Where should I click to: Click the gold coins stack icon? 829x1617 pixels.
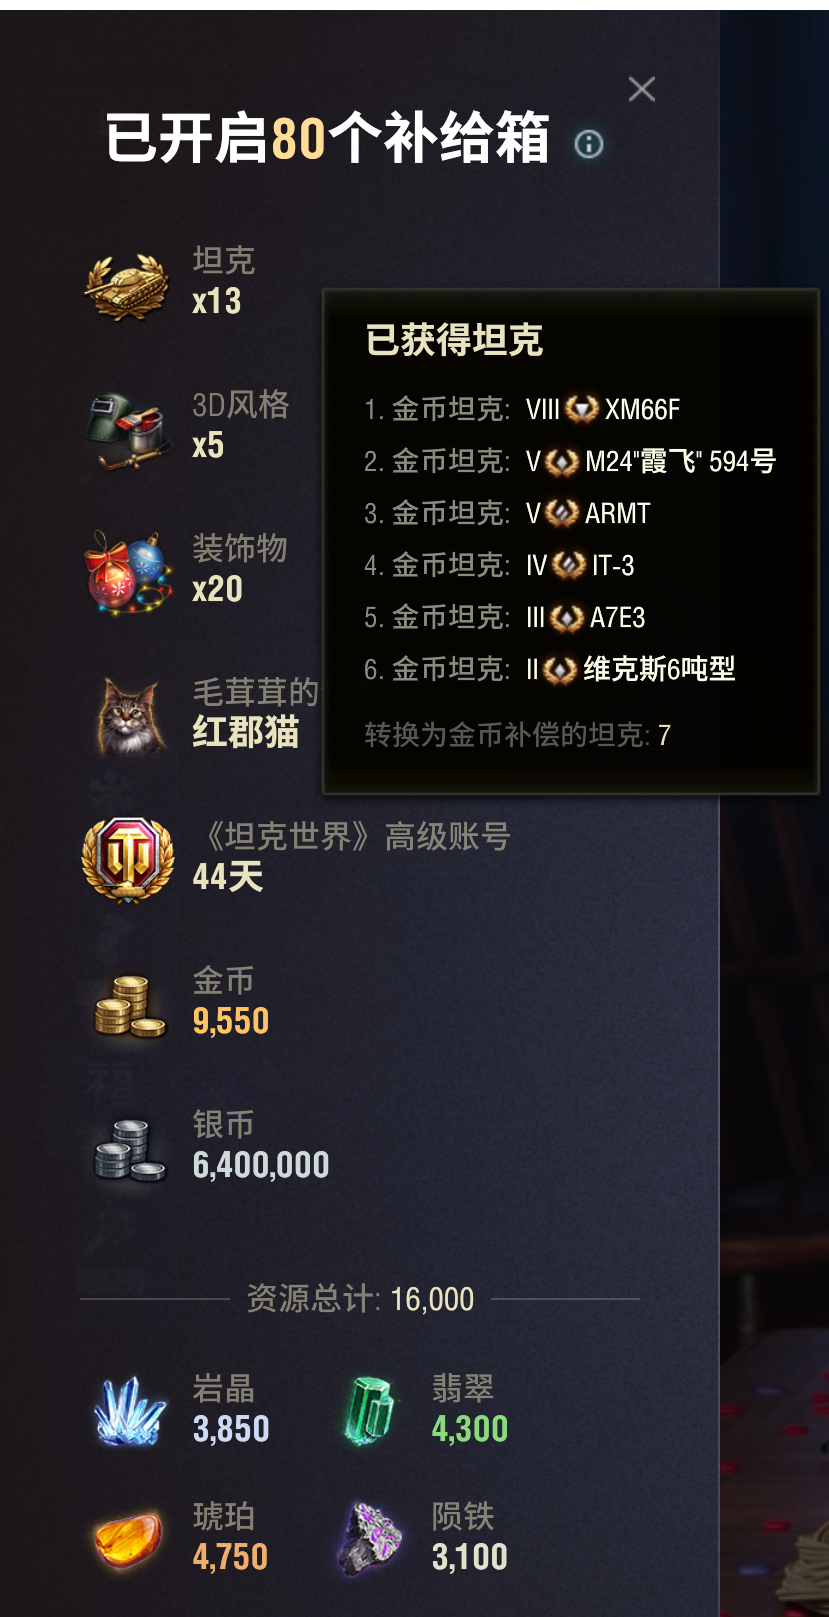[130, 1006]
